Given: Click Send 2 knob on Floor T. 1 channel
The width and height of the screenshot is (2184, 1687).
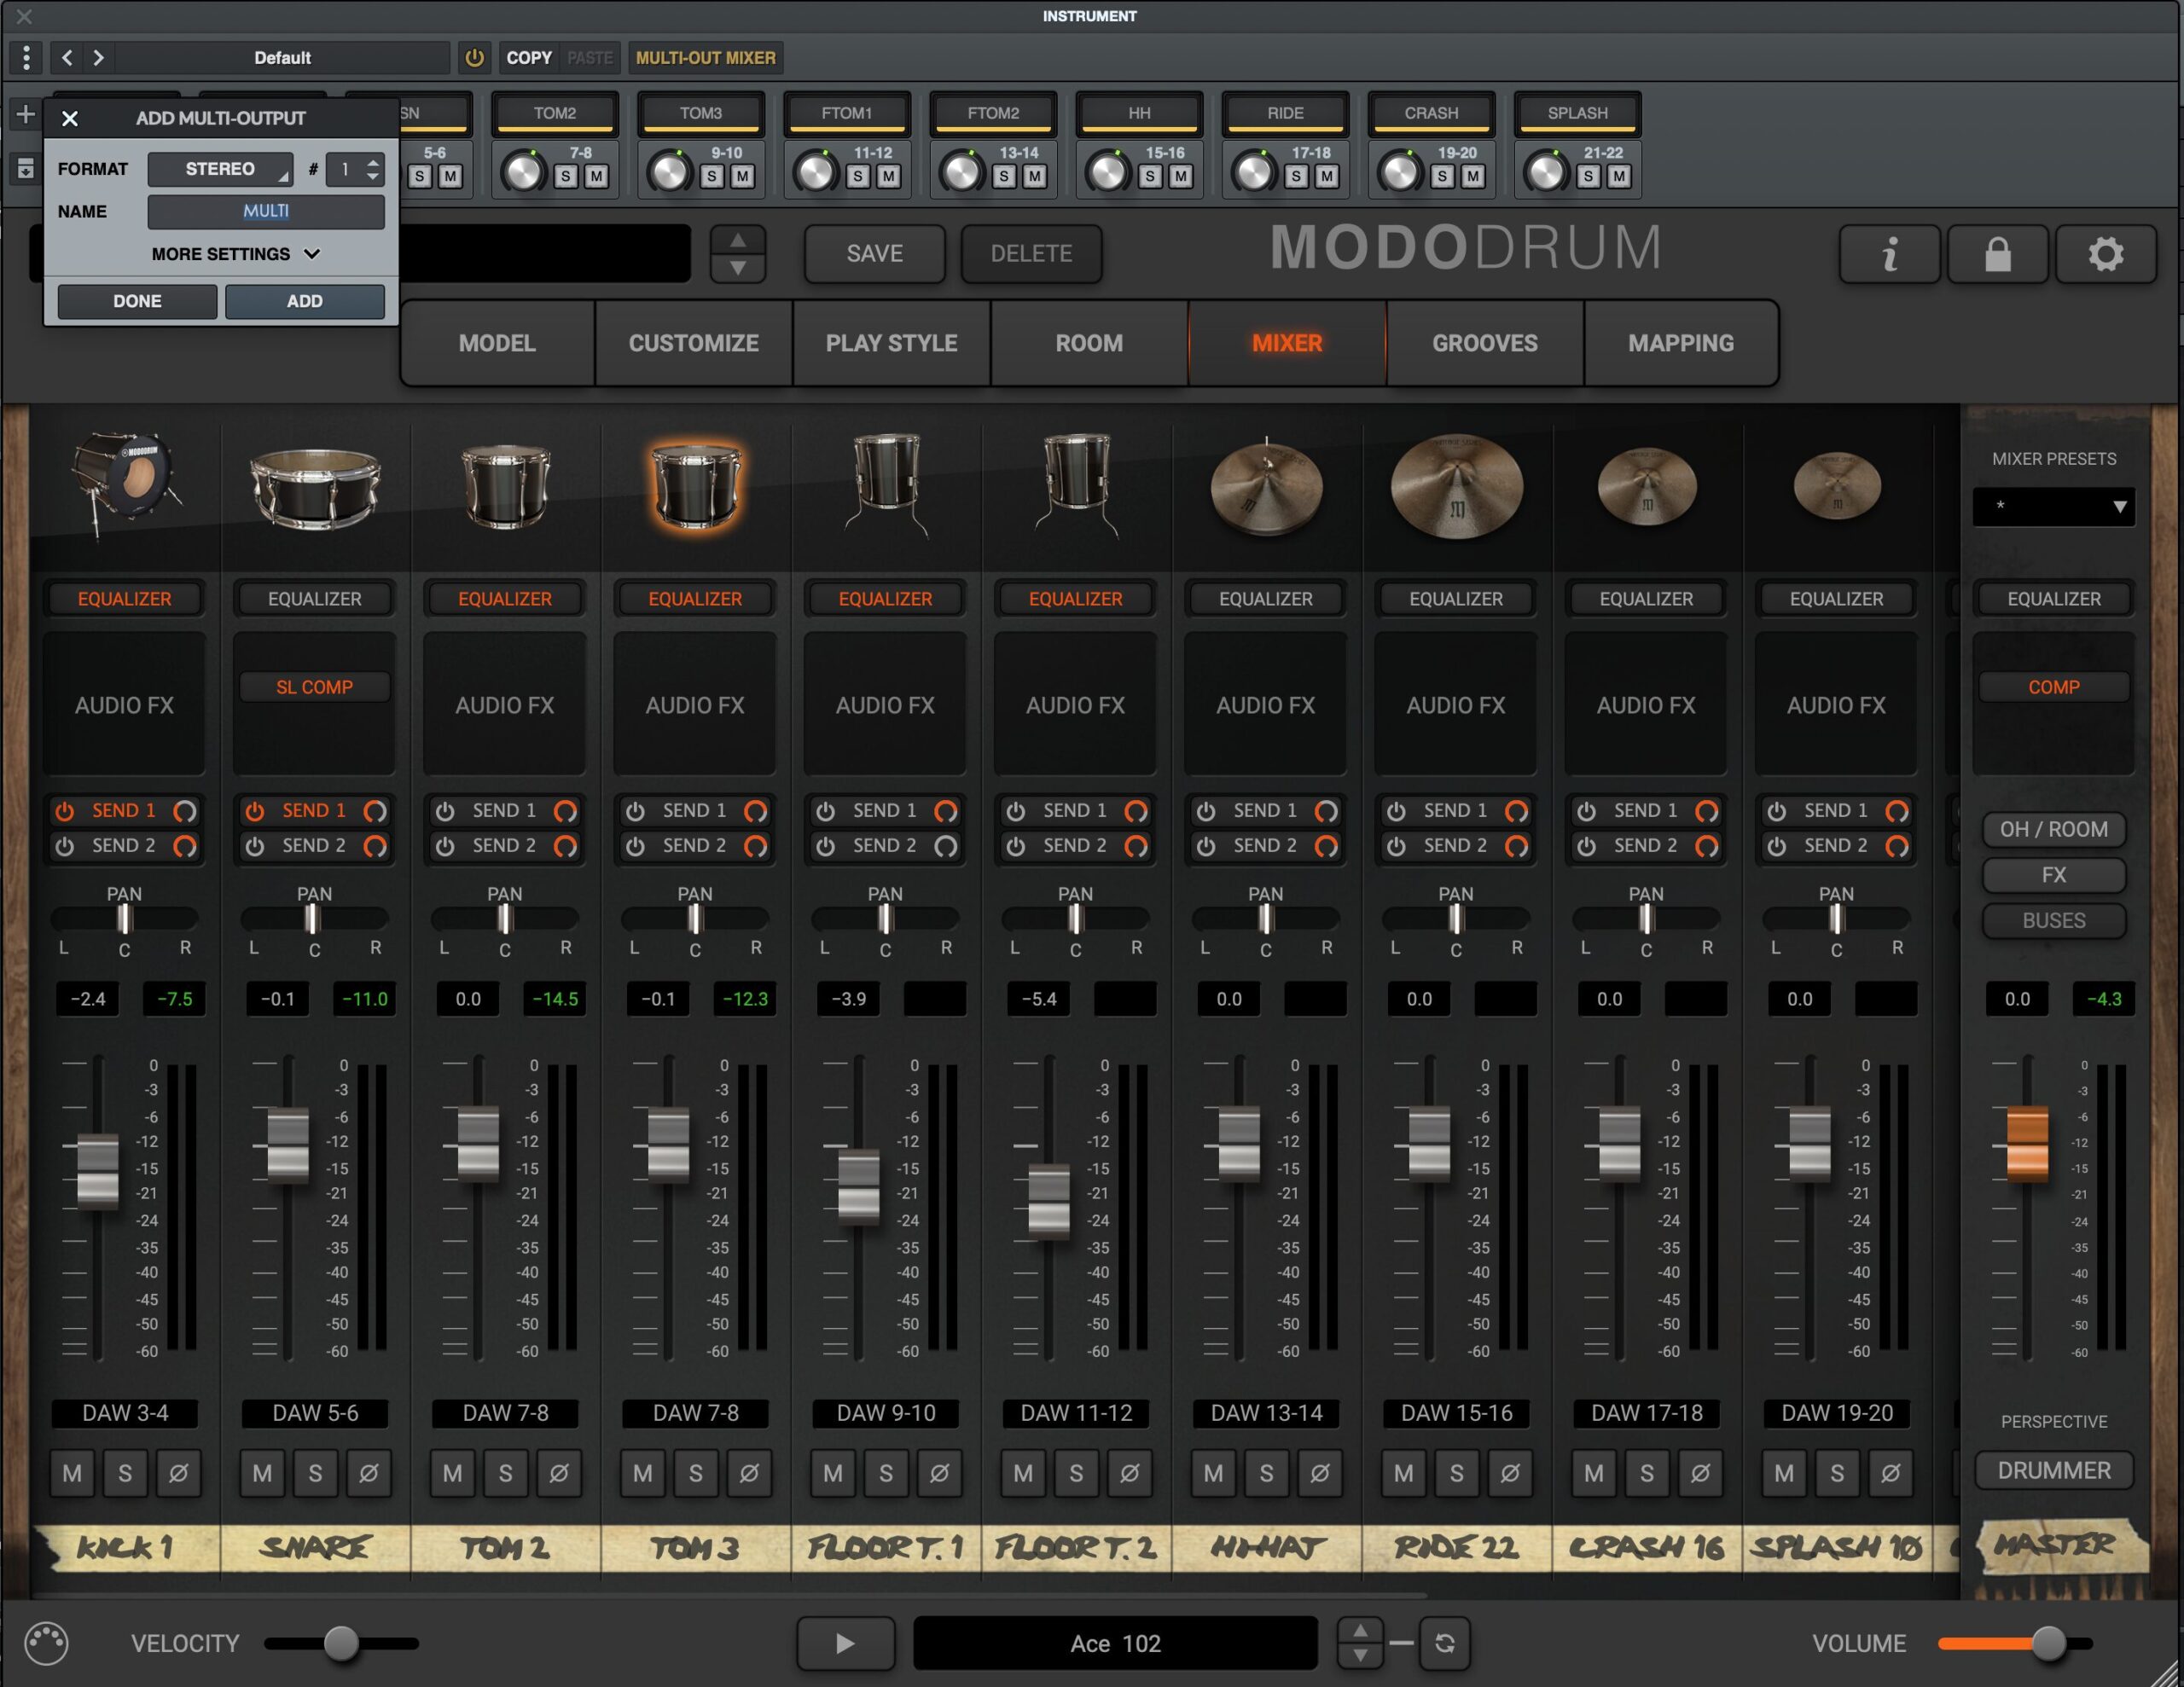Looking at the screenshot, I should coord(945,847).
